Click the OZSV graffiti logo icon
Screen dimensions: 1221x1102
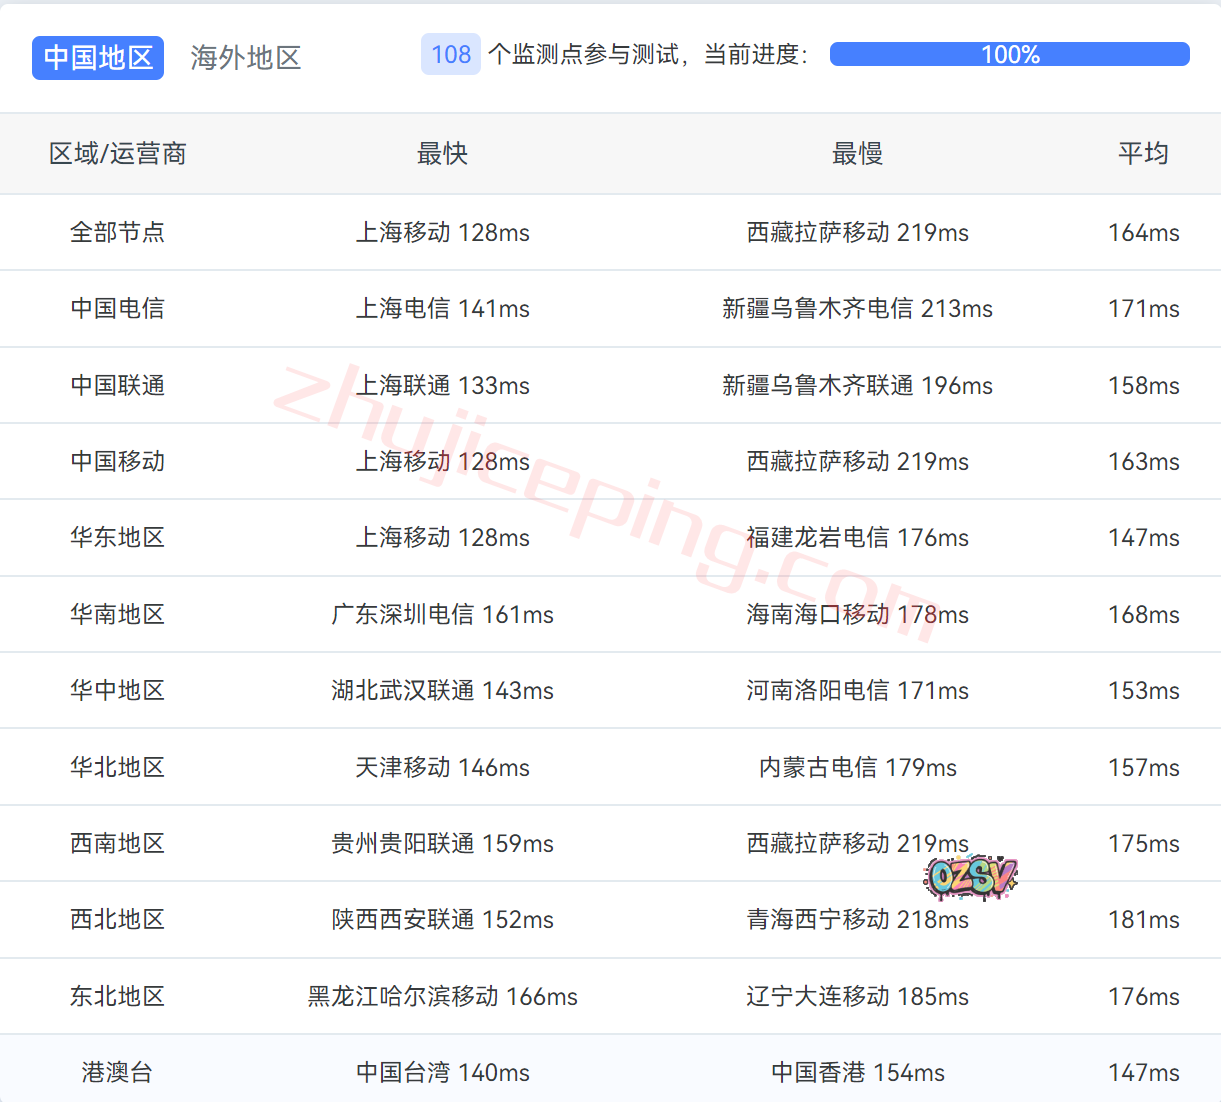pos(970,877)
